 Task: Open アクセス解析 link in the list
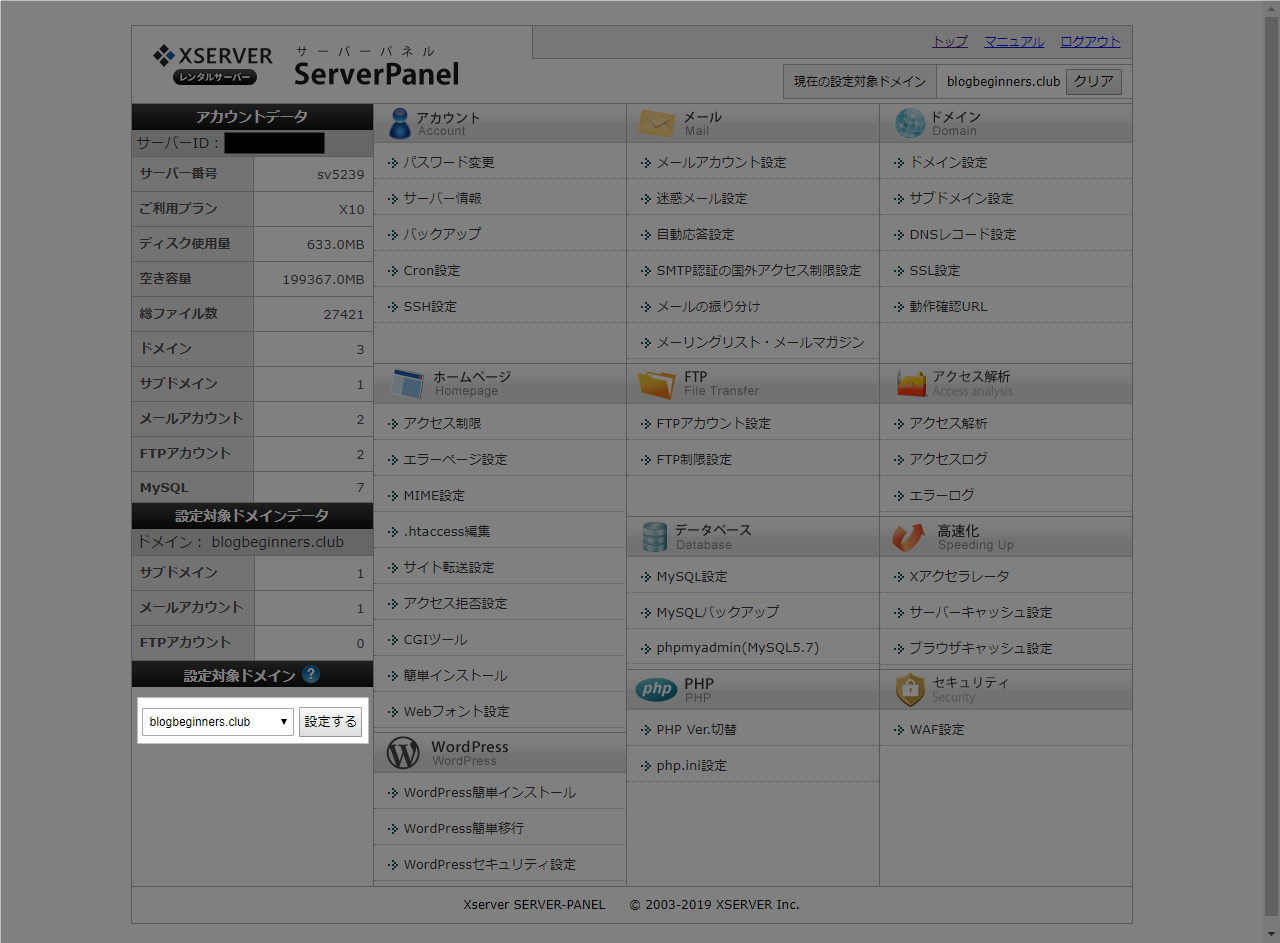pyautogui.click(x=948, y=423)
